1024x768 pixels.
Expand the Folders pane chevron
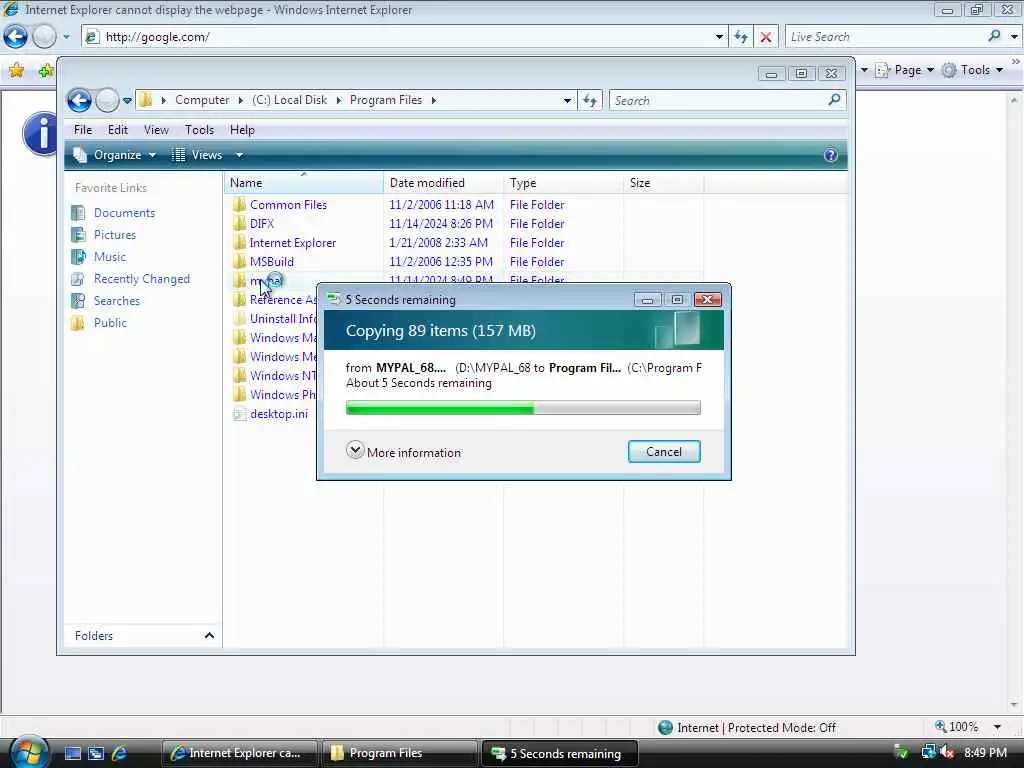coord(209,635)
